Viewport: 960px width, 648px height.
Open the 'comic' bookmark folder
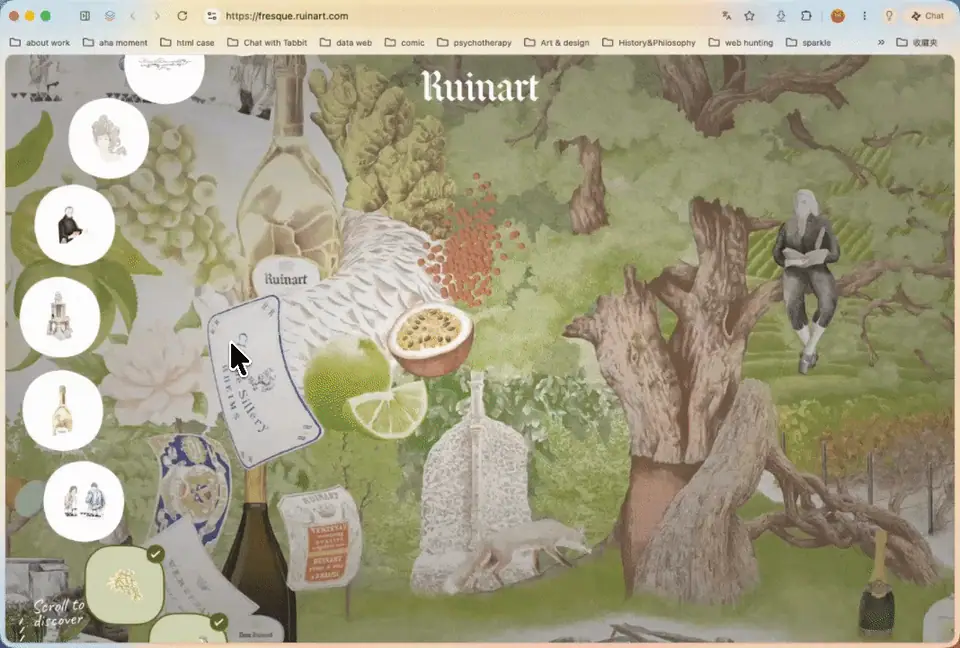(405, 42)
